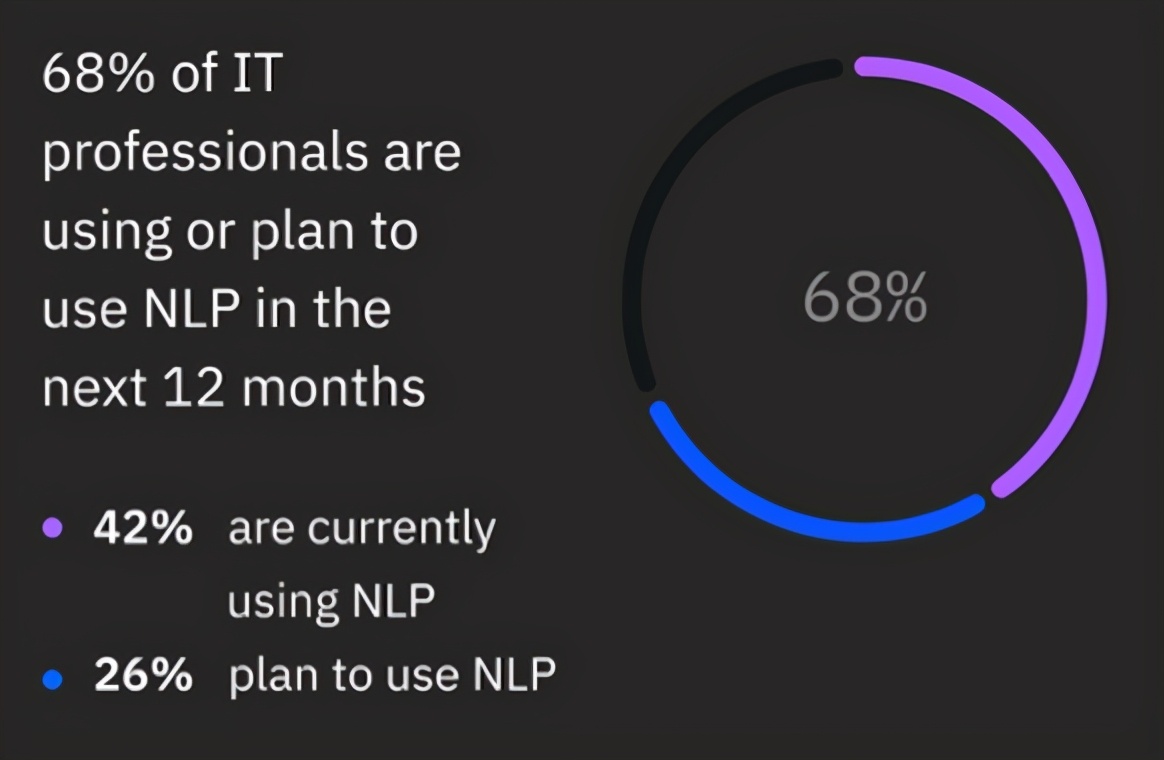This screenshot has width=1164, height=760.
Task: Click the bold 42% figure in legend
Action: click(x=143, y=528)
